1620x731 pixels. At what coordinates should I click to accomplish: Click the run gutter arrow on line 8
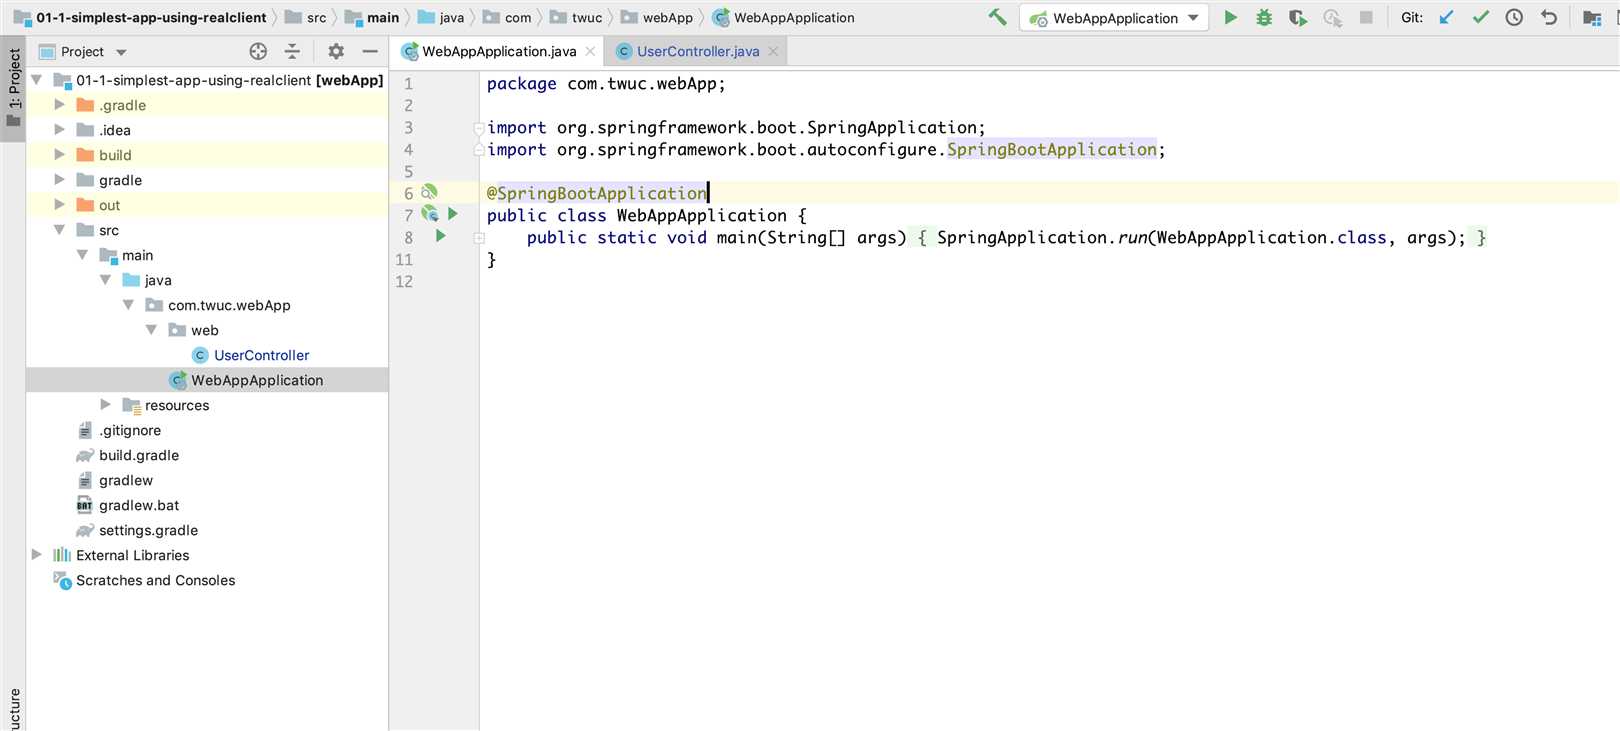[441, 236]
